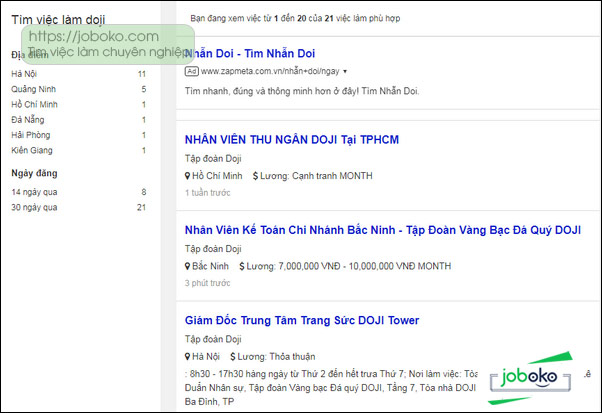602x413 pixels.
Task: Filter jobs by location Hải Phòng
Action: pos(31,135)
